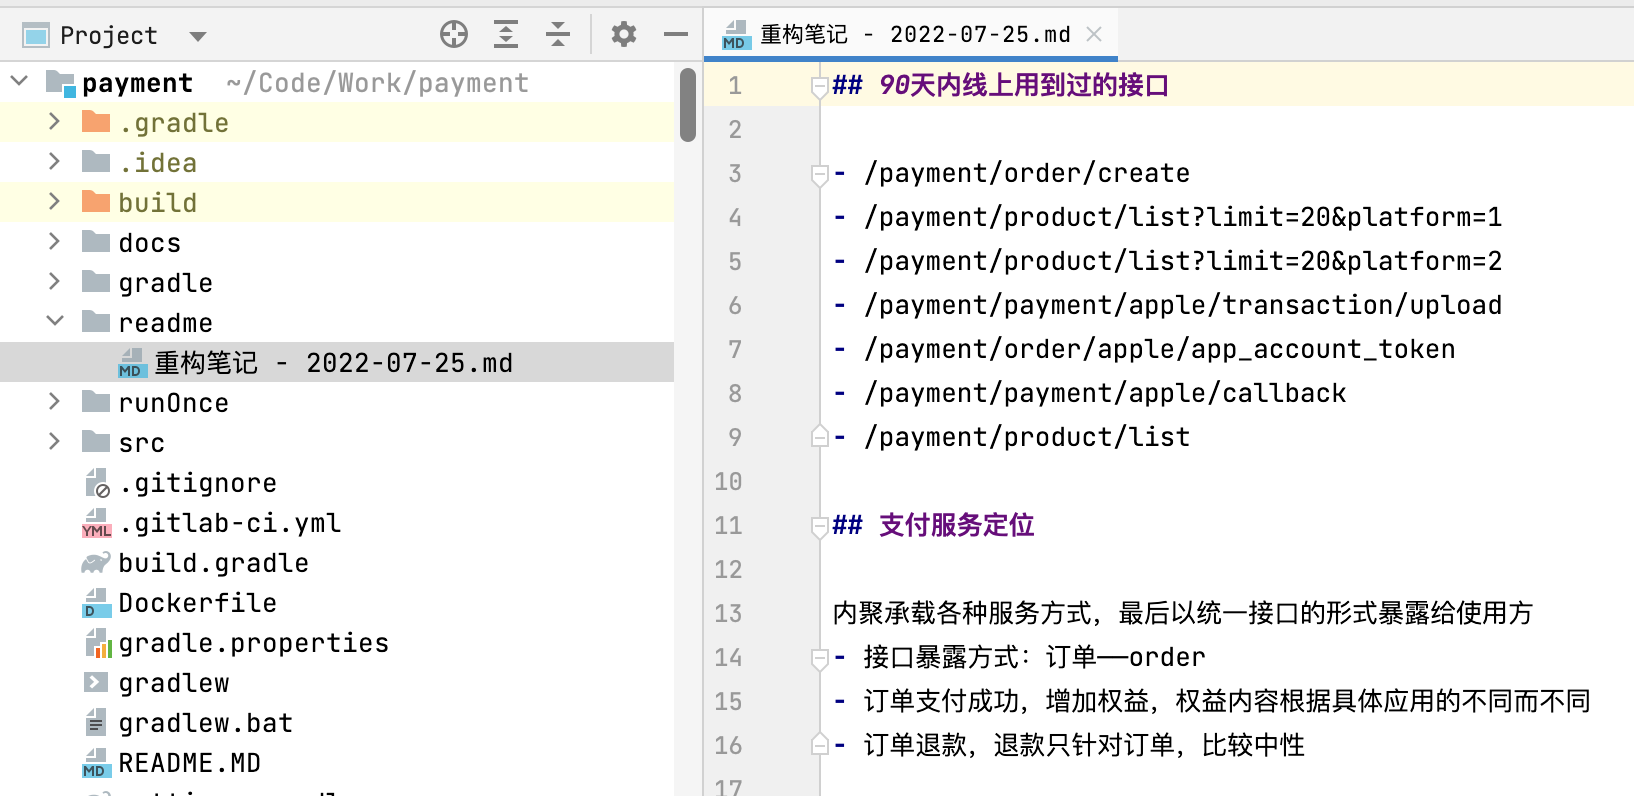
Task: Open Project panel gear settings
Action: pyautogui.click(x=624, y=35)
